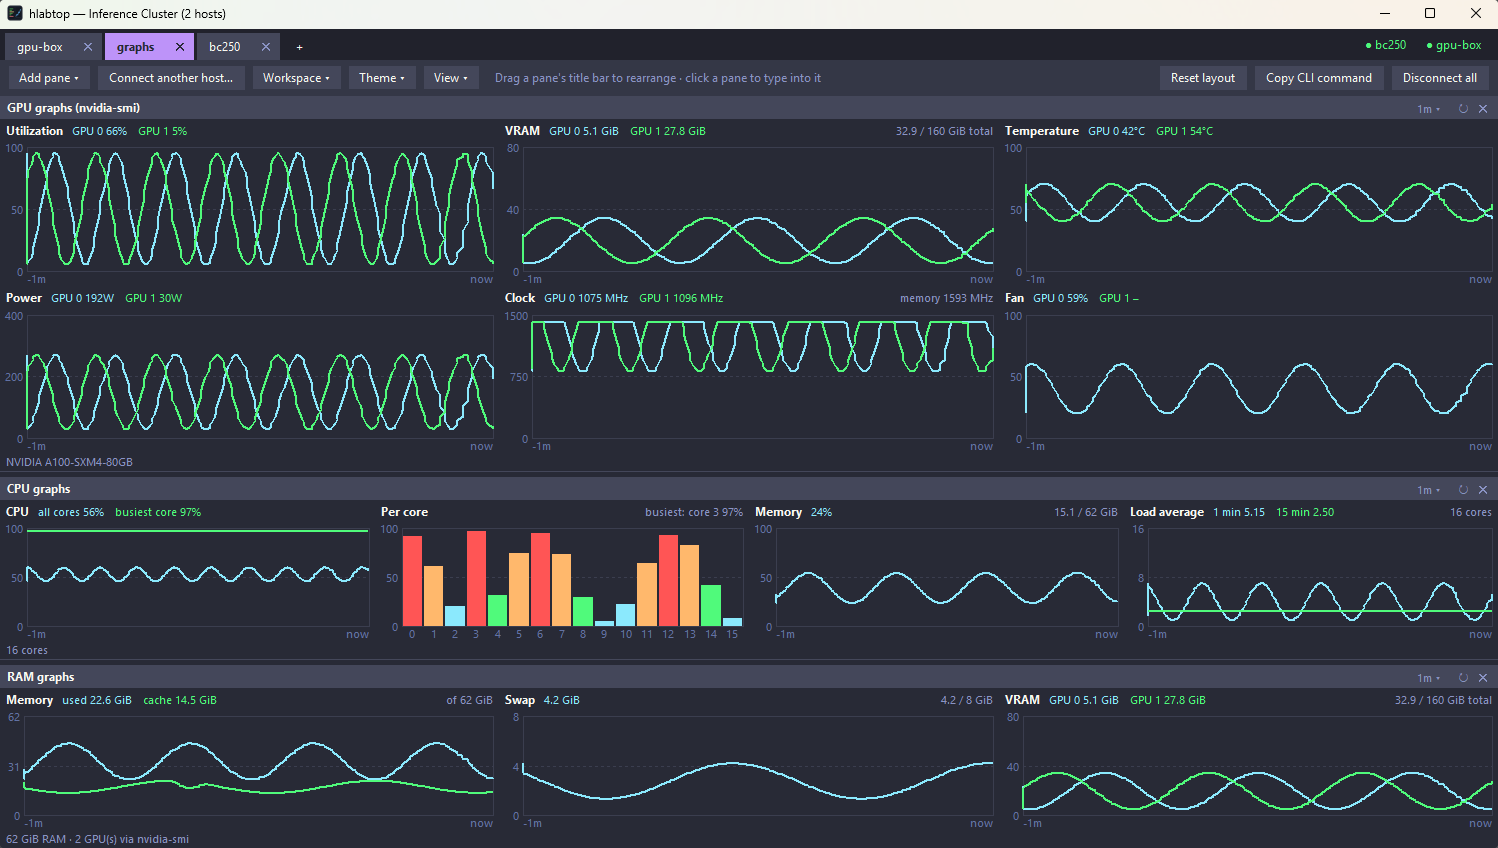This screenshot has width=1498, height=848.
Task: Refresh the GPU graphs pane
Action: tap(1463, 109)
